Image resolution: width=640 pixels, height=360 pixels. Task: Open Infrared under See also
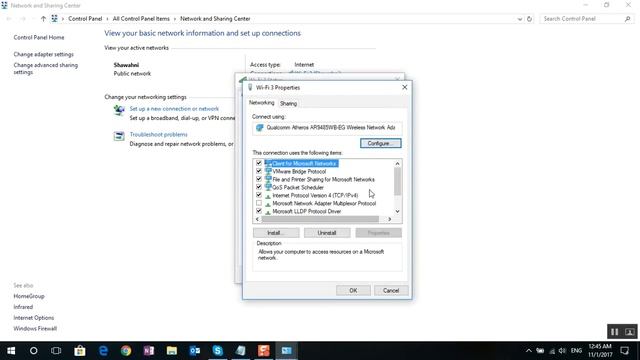(x=23, y=307)
